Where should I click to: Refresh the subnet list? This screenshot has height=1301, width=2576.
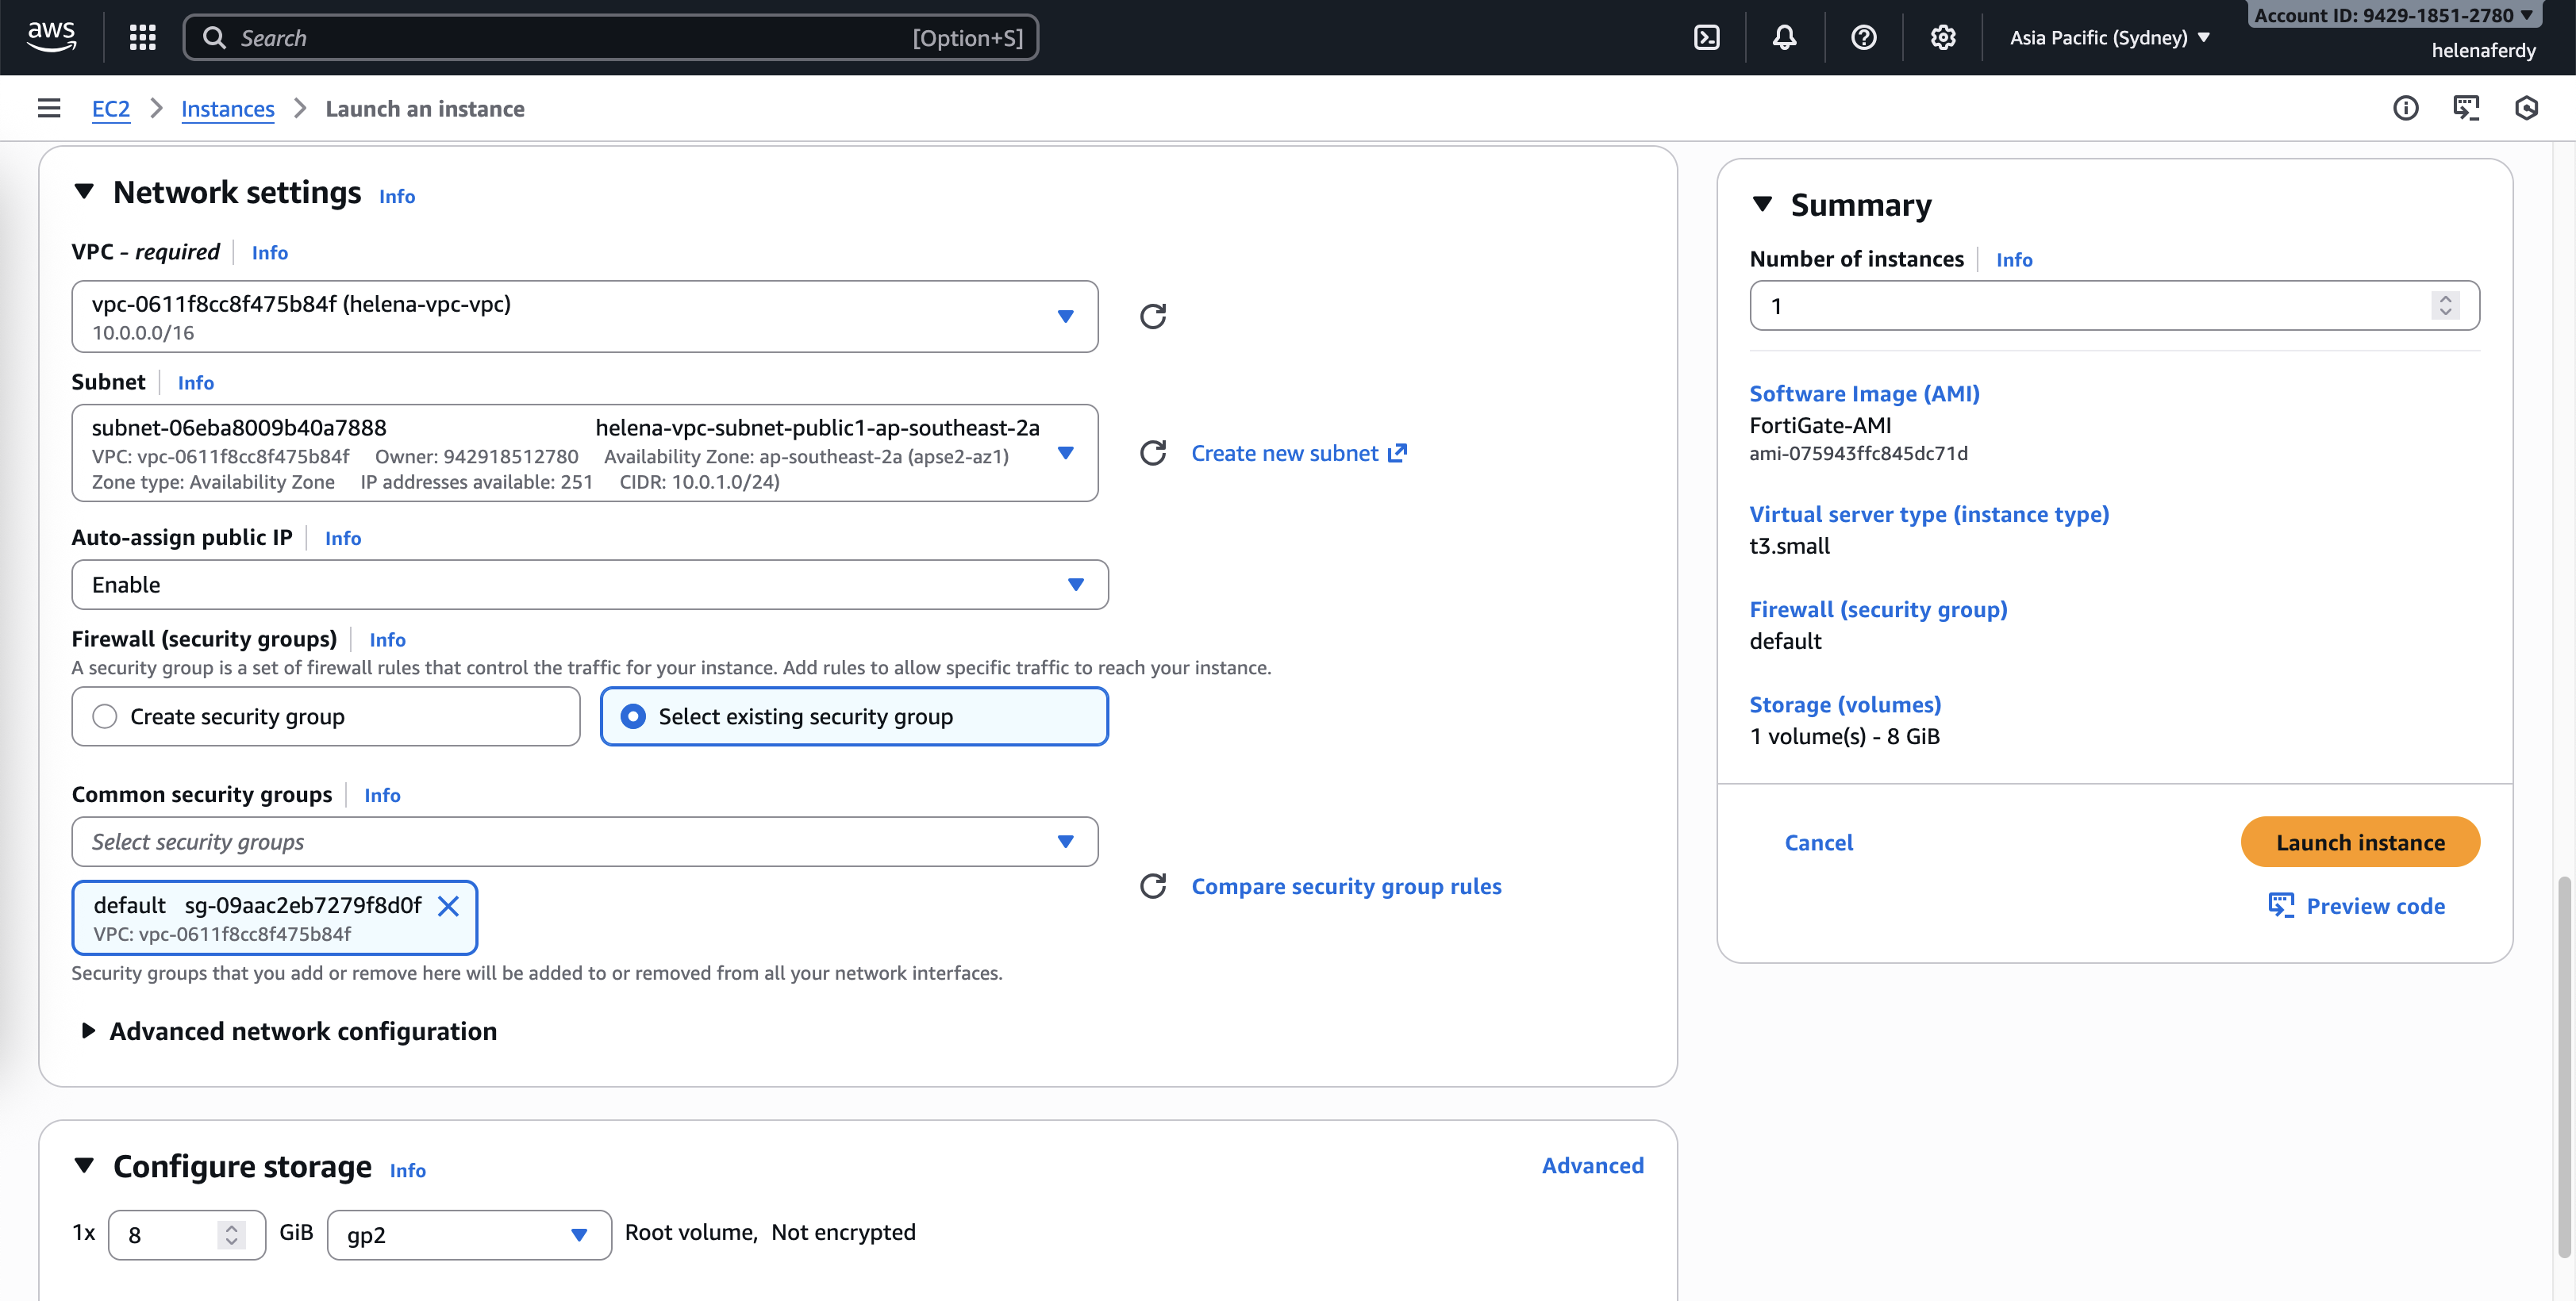1152,453
